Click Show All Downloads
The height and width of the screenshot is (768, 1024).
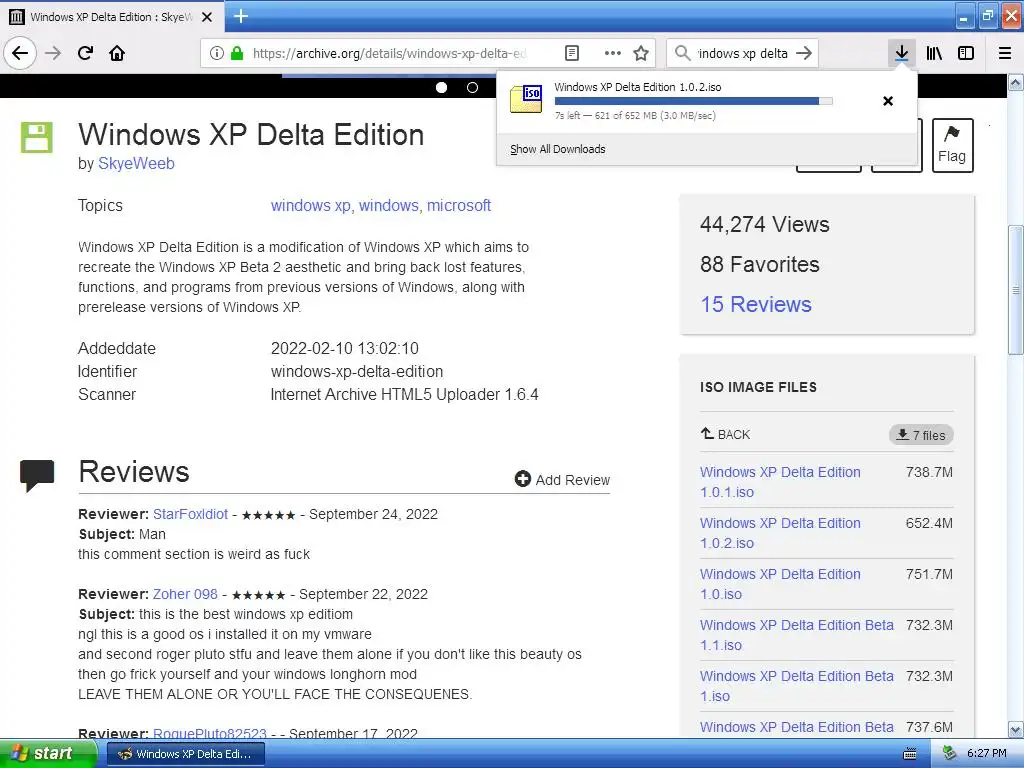tap(558, 149)
